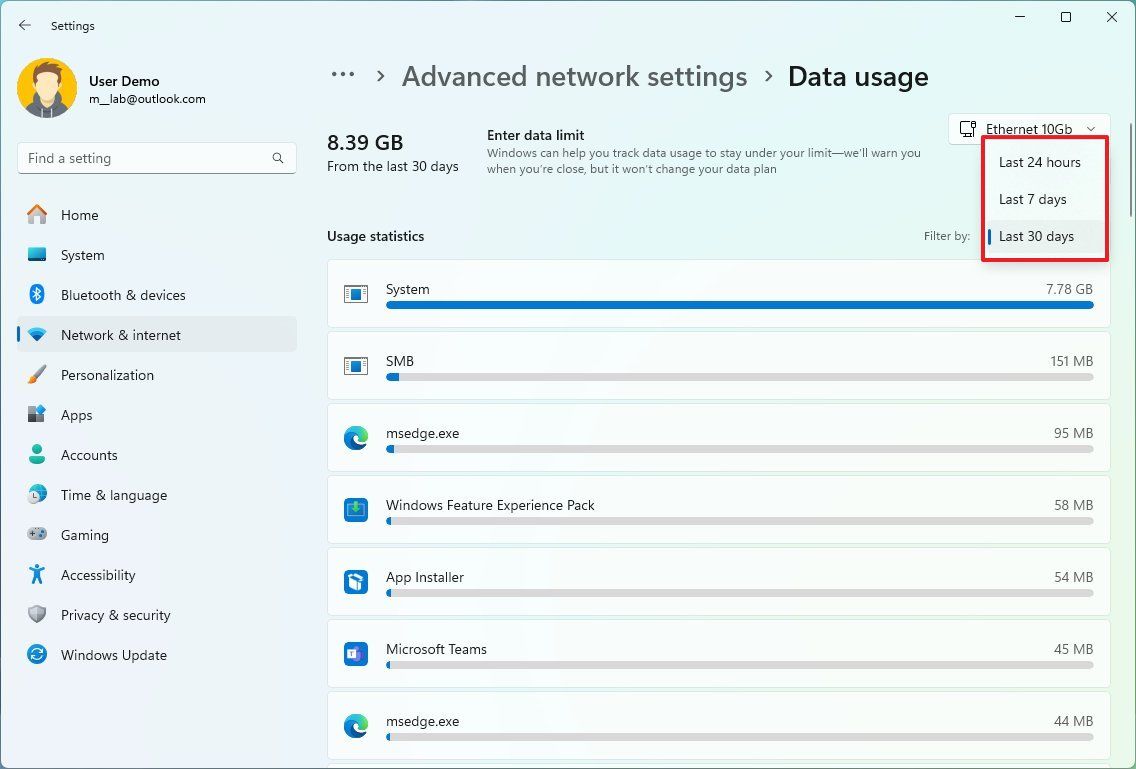Select the Last 7 days filter
Viewport: 1136px width, 769px height.
click(1033, 199)
